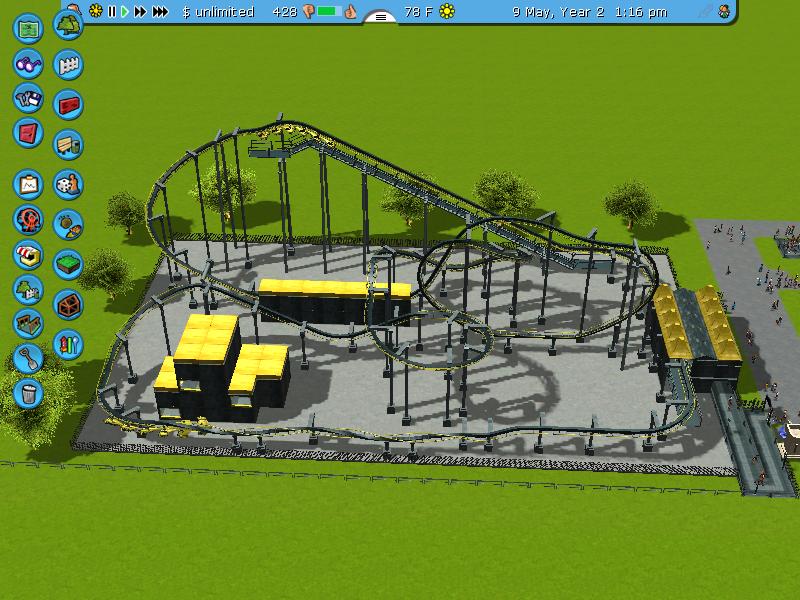Click the yellow coaster train on the front lower track
Viewport: 800px width, 600px height.
158,428
